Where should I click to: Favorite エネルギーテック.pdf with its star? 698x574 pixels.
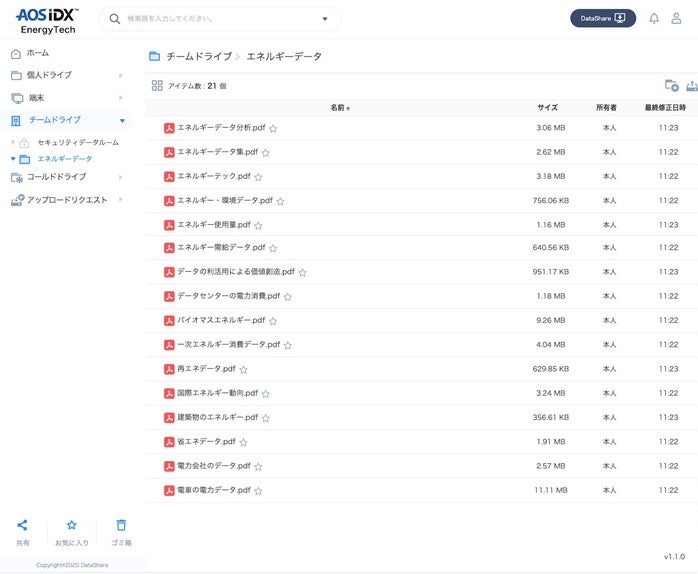tap(258, 177)
